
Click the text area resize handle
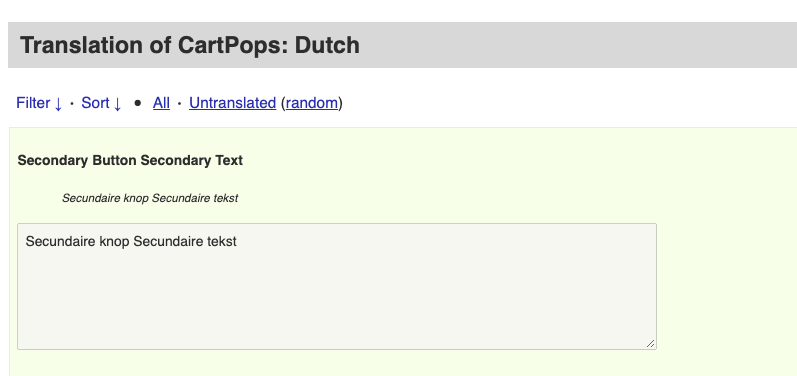coord(651,344)
